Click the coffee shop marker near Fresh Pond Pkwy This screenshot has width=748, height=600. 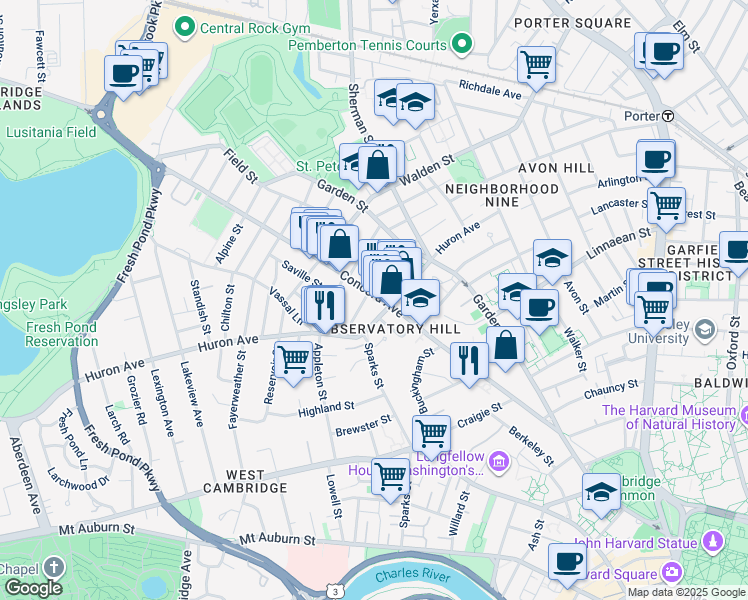(x=124, y=73)
